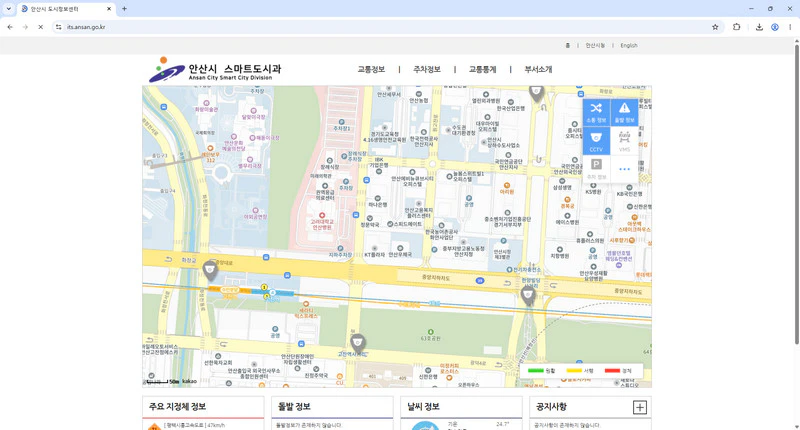Click the 화랑미술관 map label

(206, 109)
